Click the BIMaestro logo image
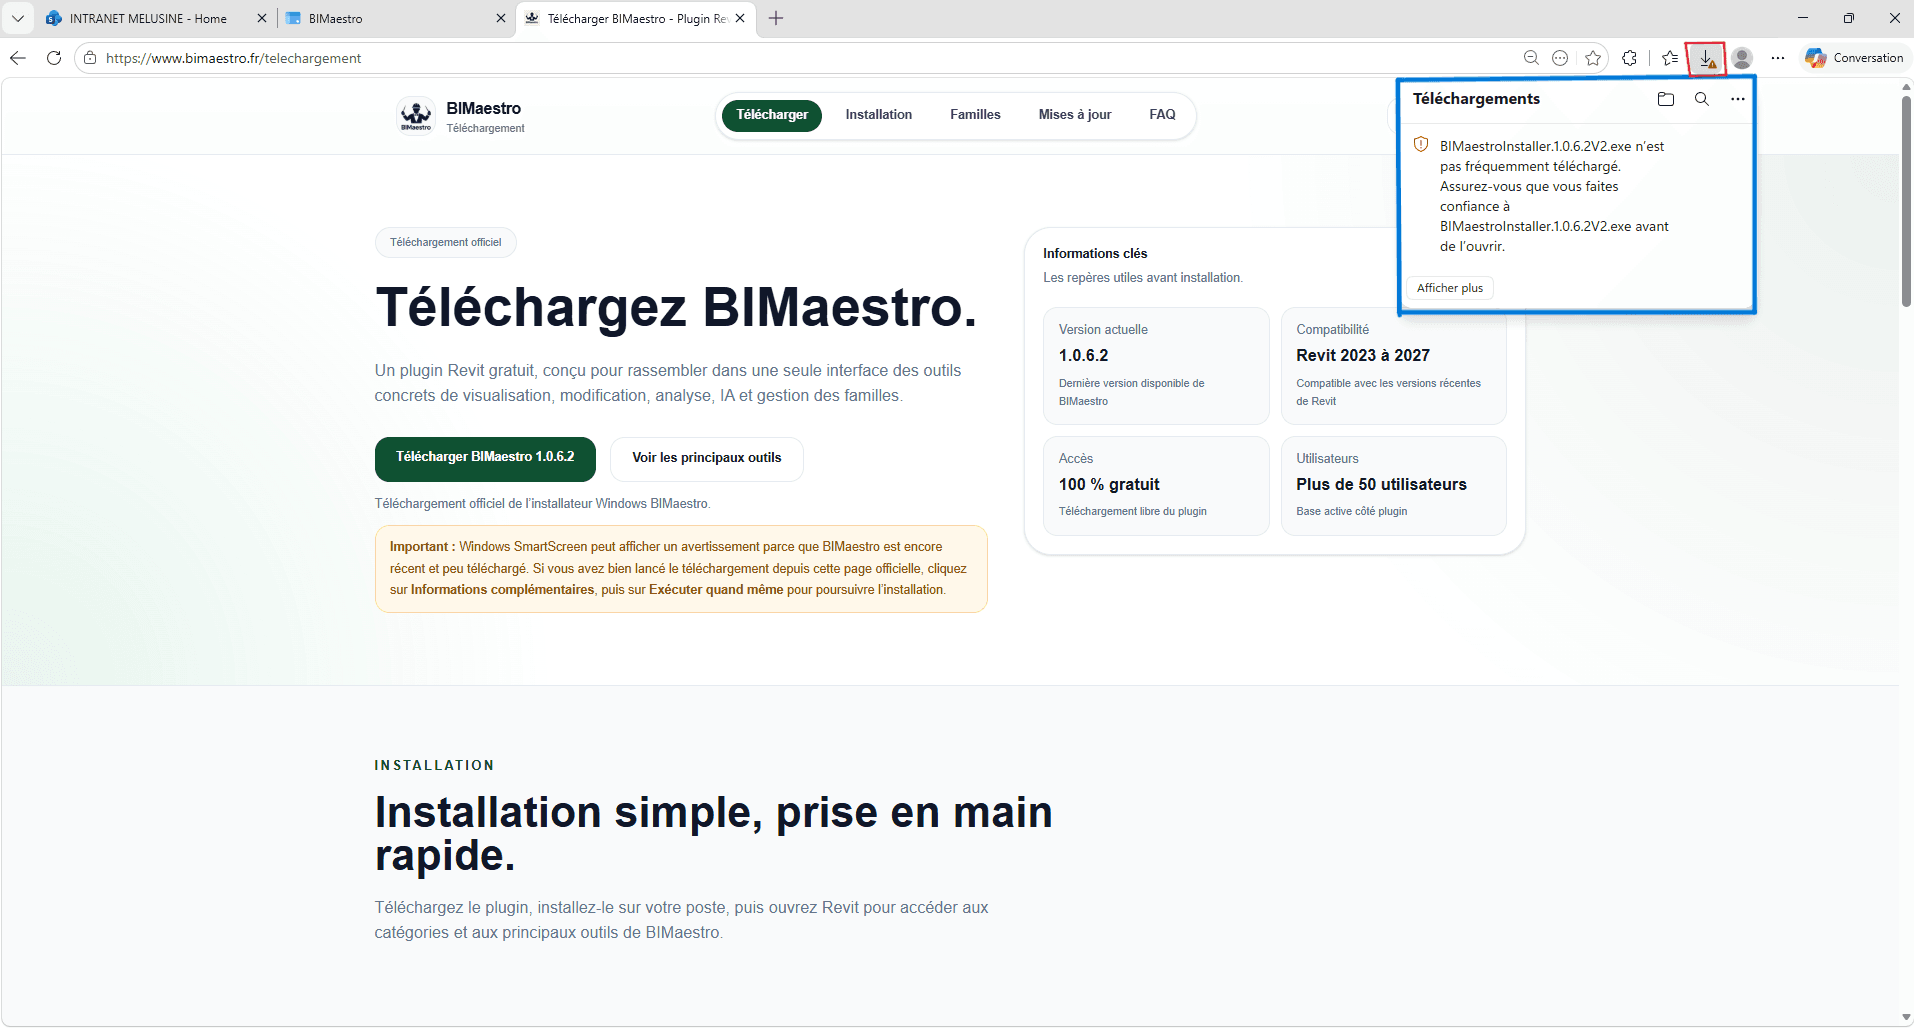 click(x=416, y=116)
